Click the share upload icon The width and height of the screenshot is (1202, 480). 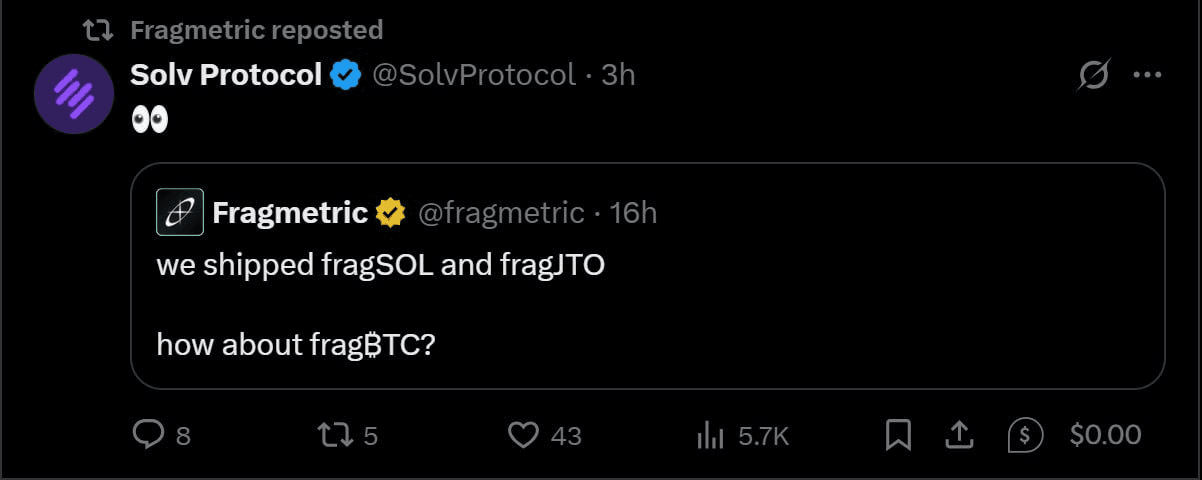[x=959, y=435]
